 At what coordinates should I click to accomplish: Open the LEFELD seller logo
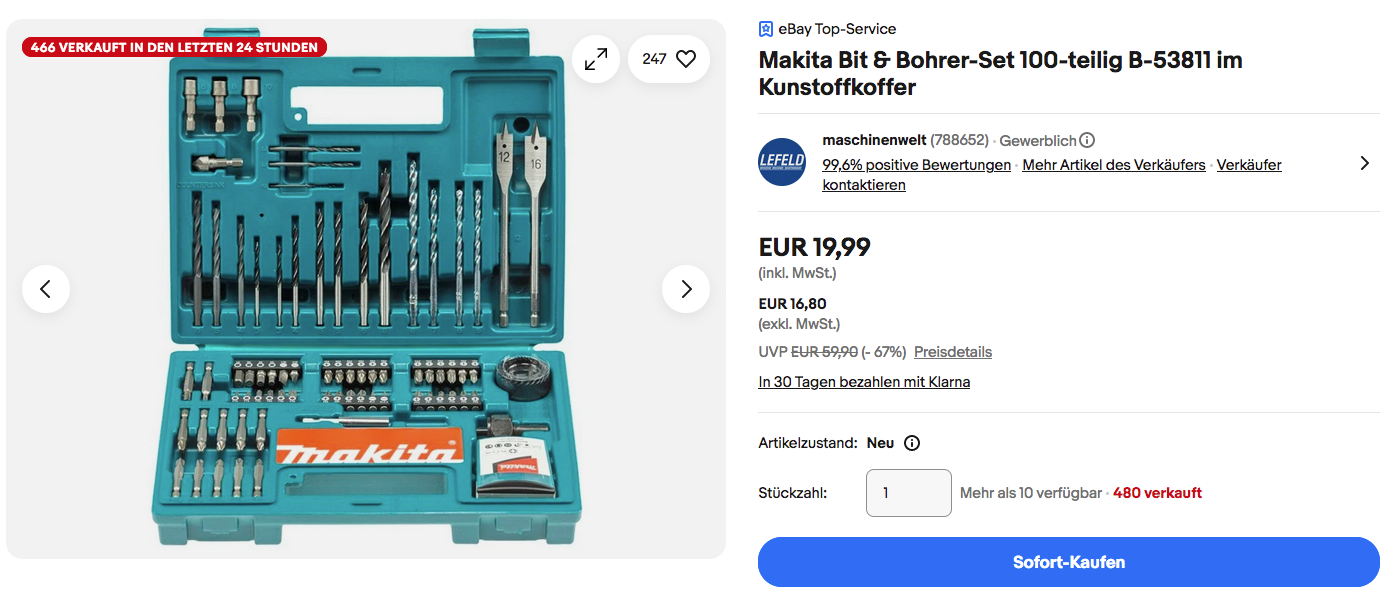click(782, 162)
